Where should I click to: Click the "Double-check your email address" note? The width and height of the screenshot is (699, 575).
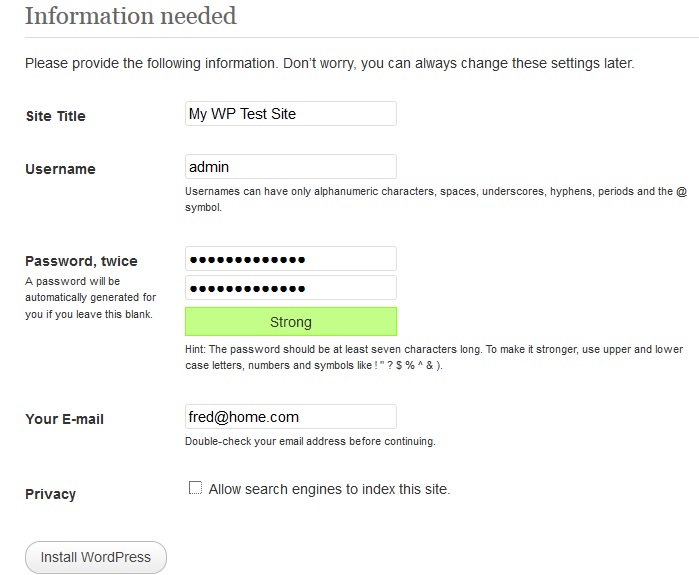point(310,441)
